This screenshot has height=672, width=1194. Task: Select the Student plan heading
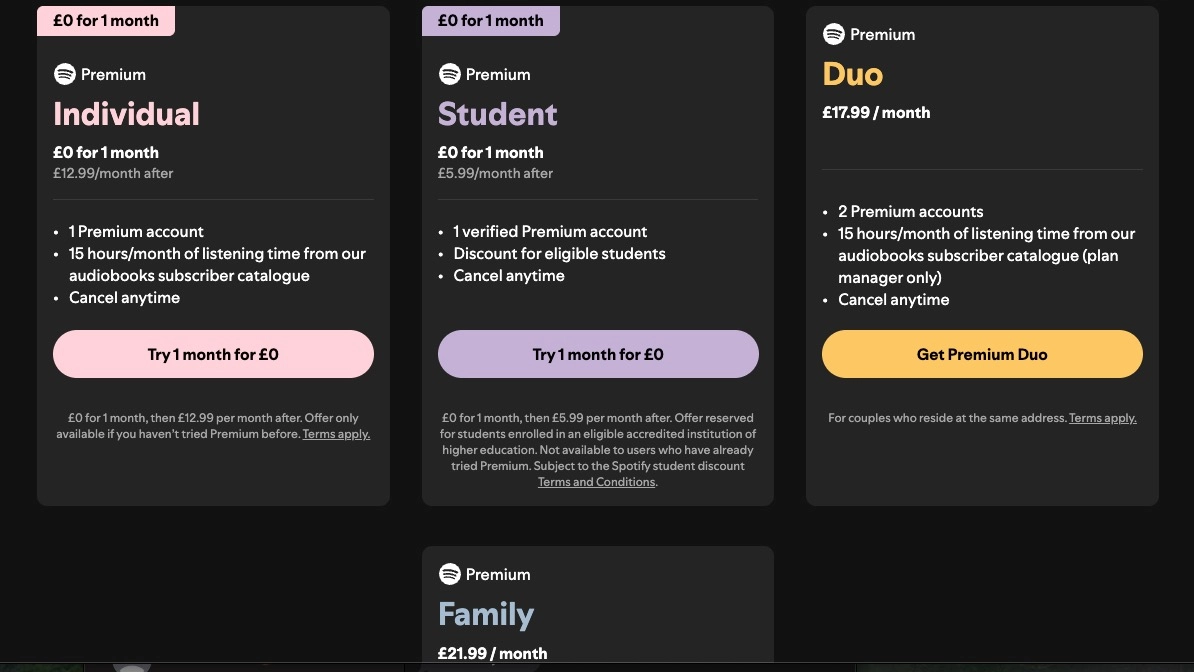coord(497,114)
